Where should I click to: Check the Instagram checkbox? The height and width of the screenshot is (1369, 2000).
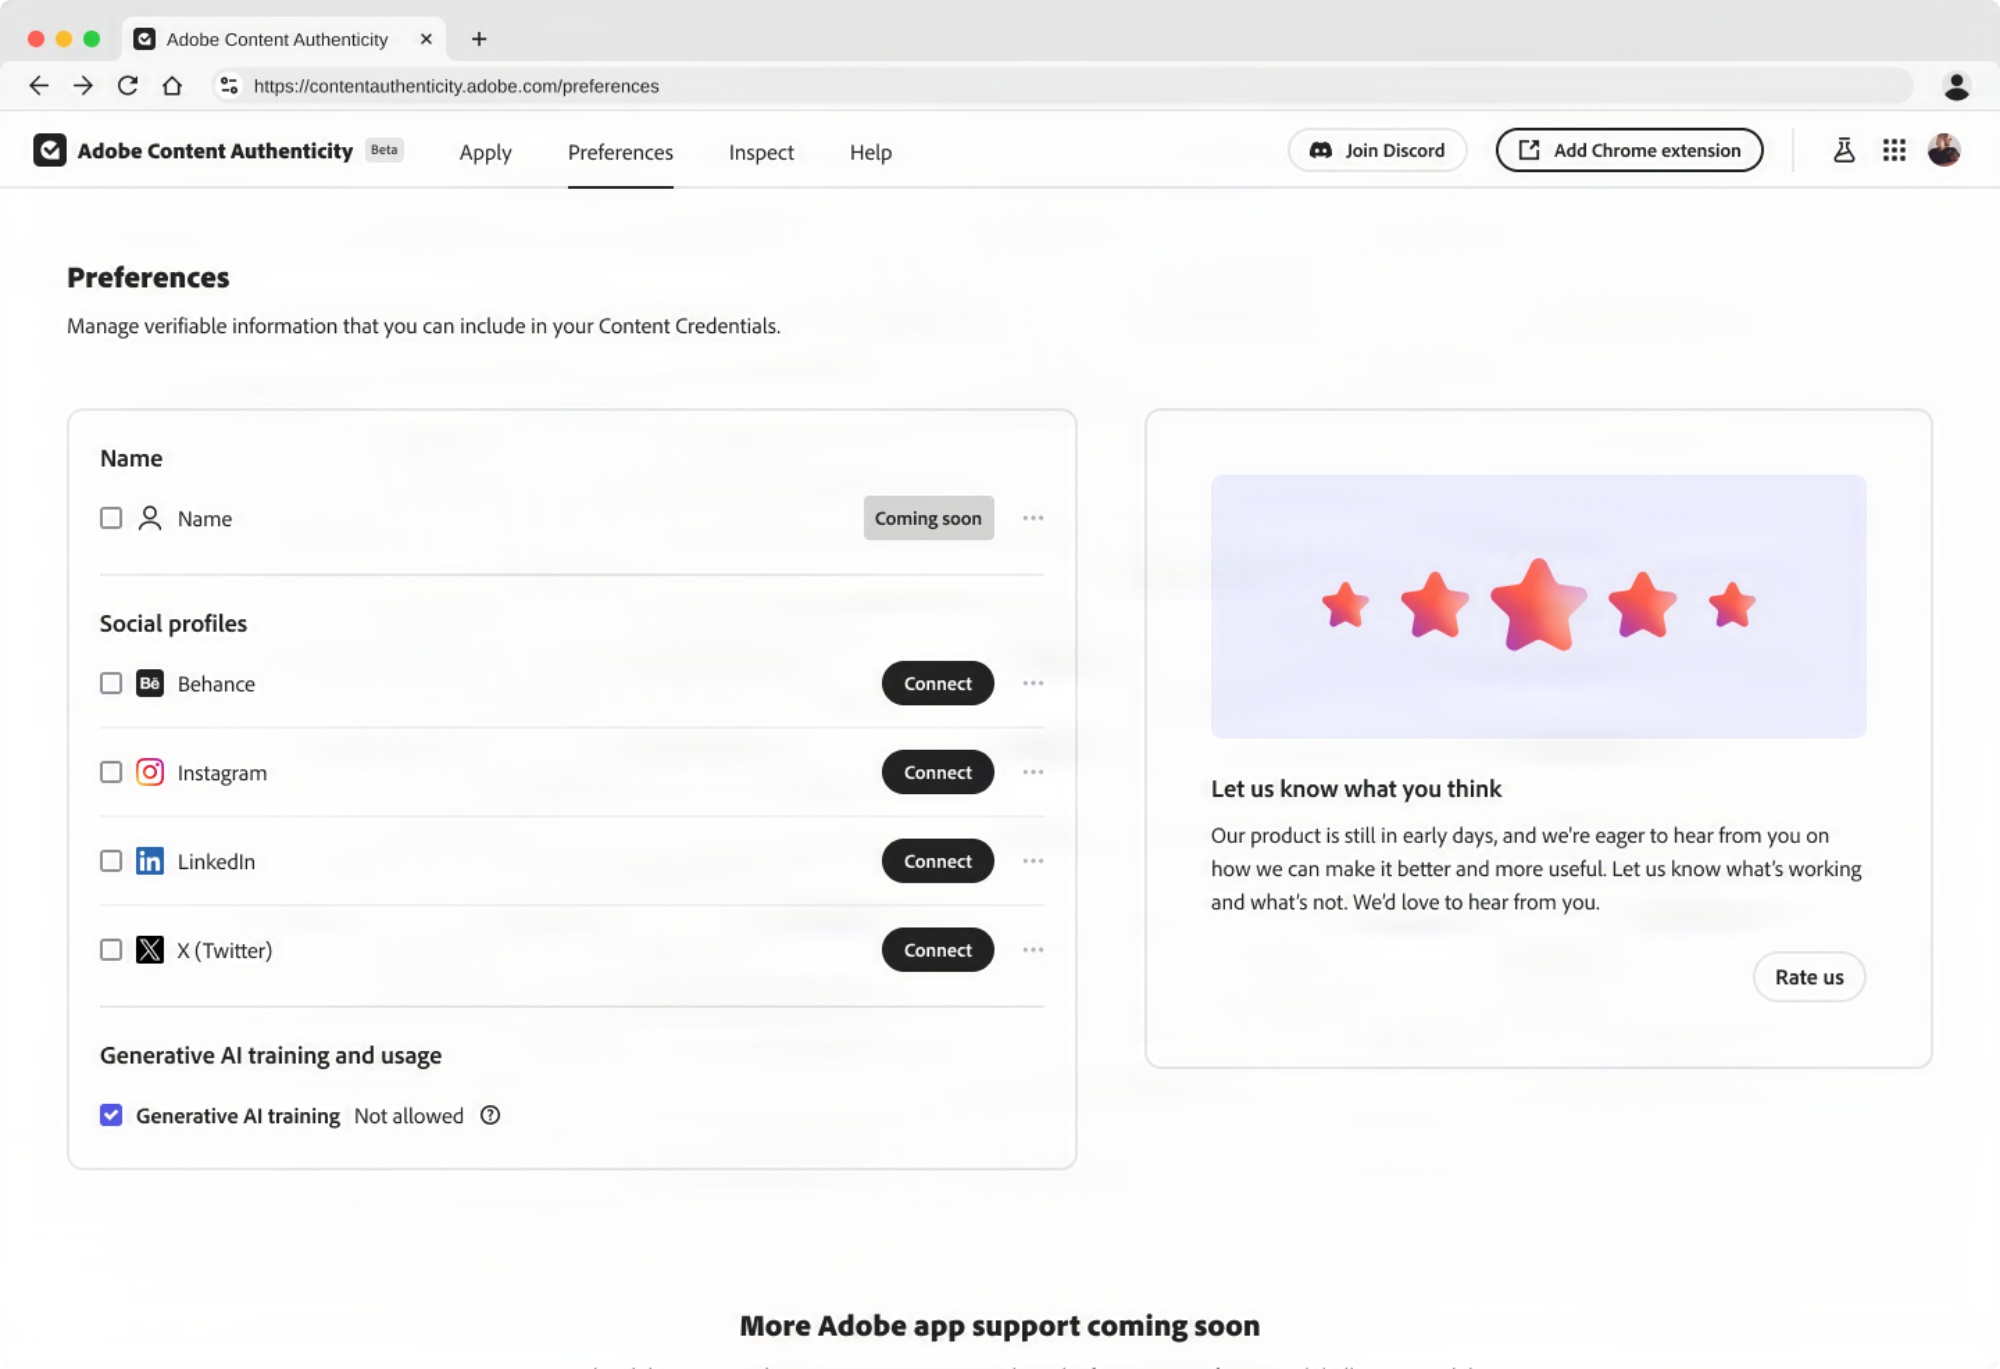(x=111, y=772)
